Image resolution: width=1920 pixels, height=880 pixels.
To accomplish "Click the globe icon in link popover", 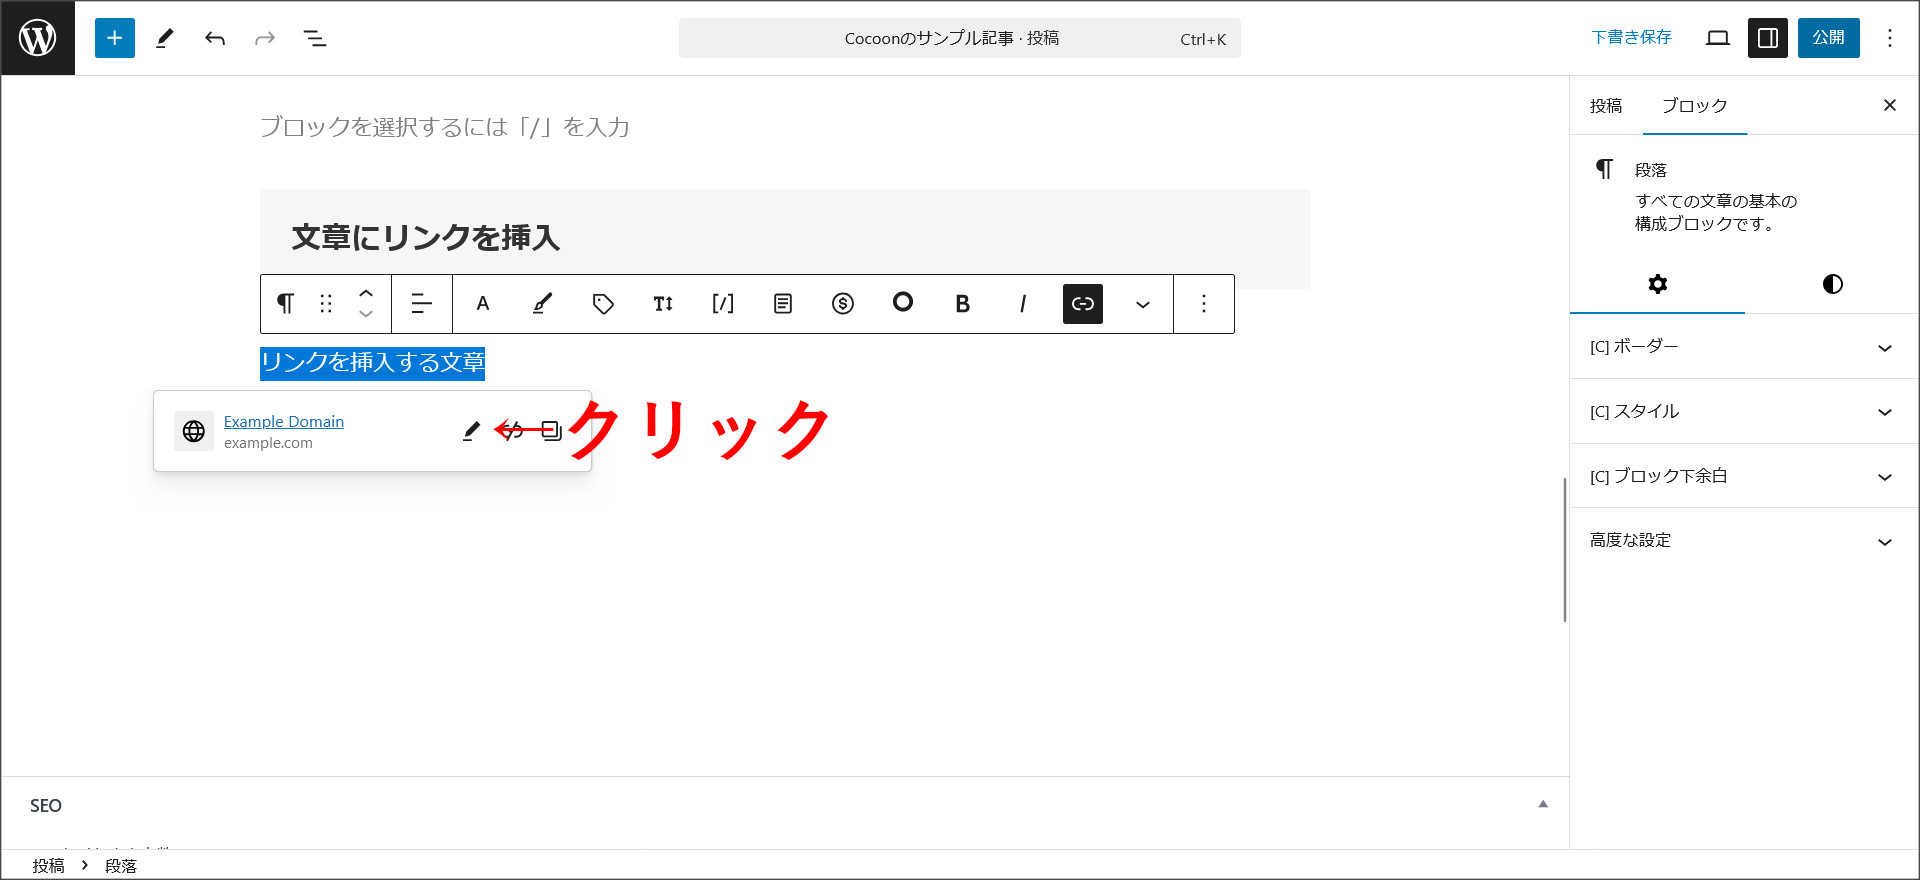I will click(x=194, y=431).
